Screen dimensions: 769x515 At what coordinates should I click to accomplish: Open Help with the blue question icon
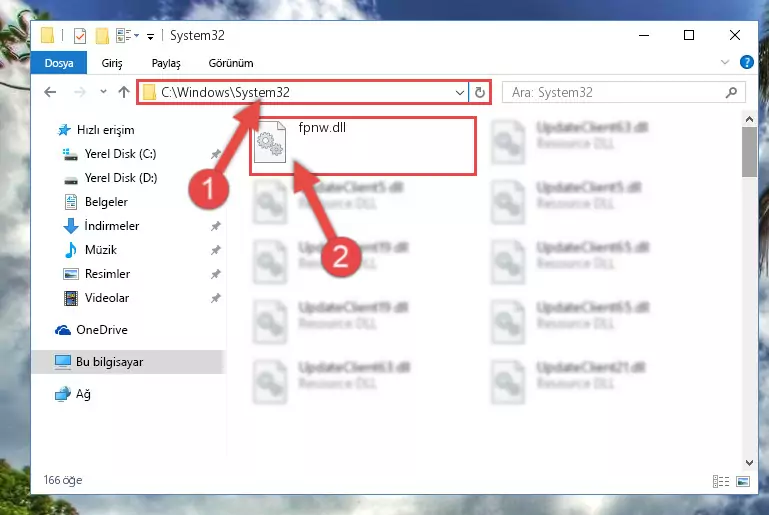[x=746, y=62]
